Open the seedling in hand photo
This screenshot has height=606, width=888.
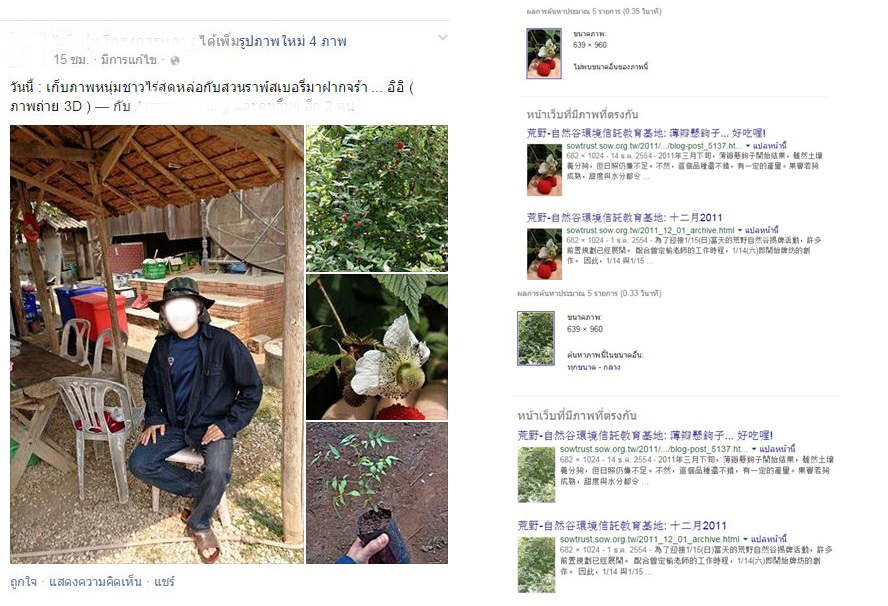click(377, 493)
